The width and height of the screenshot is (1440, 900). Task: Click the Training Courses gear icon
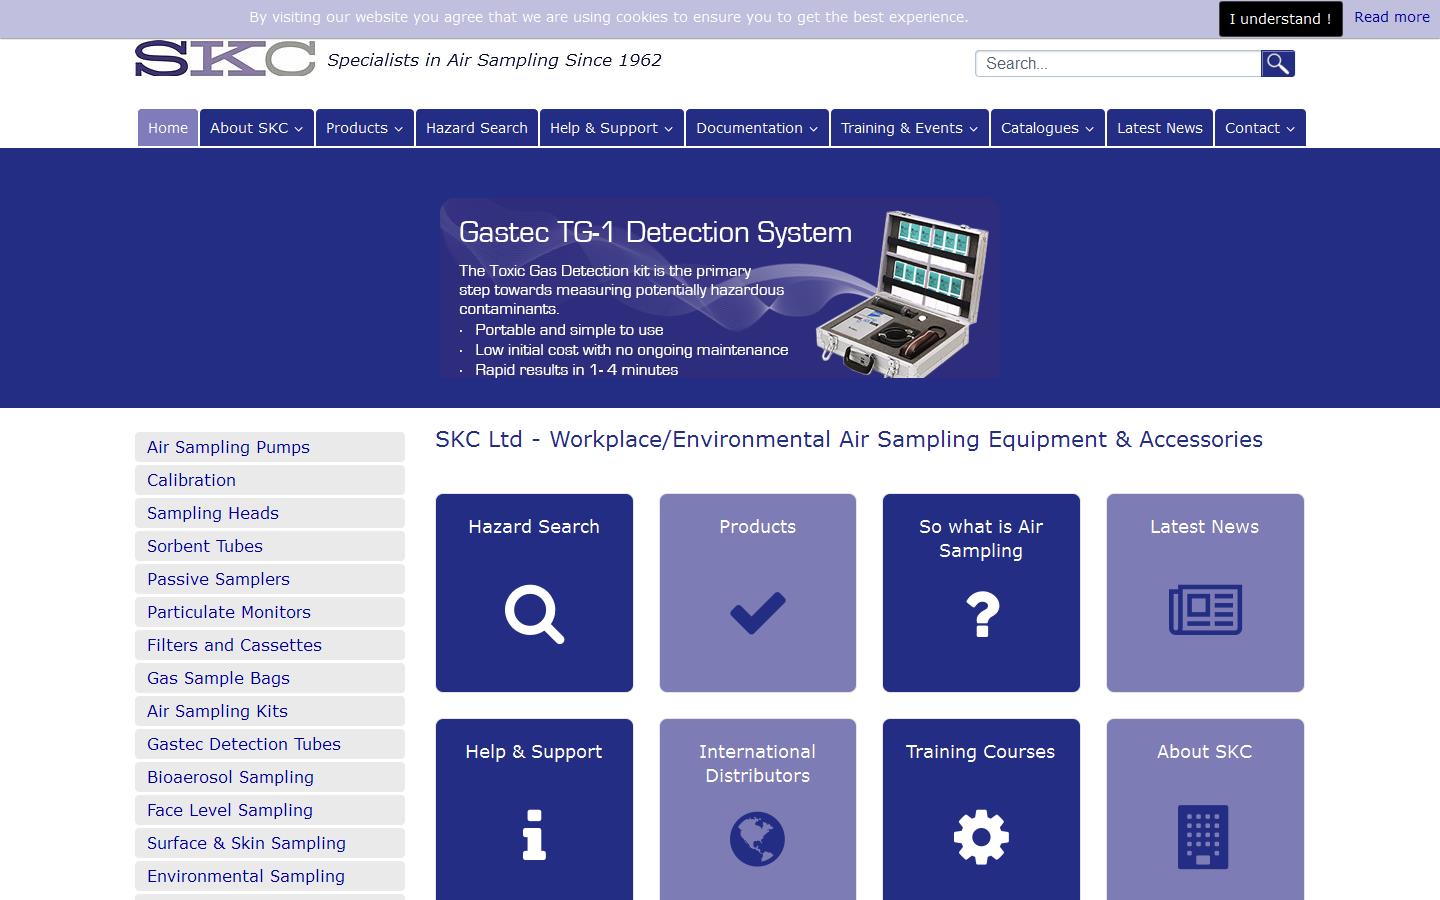(981, 837)
